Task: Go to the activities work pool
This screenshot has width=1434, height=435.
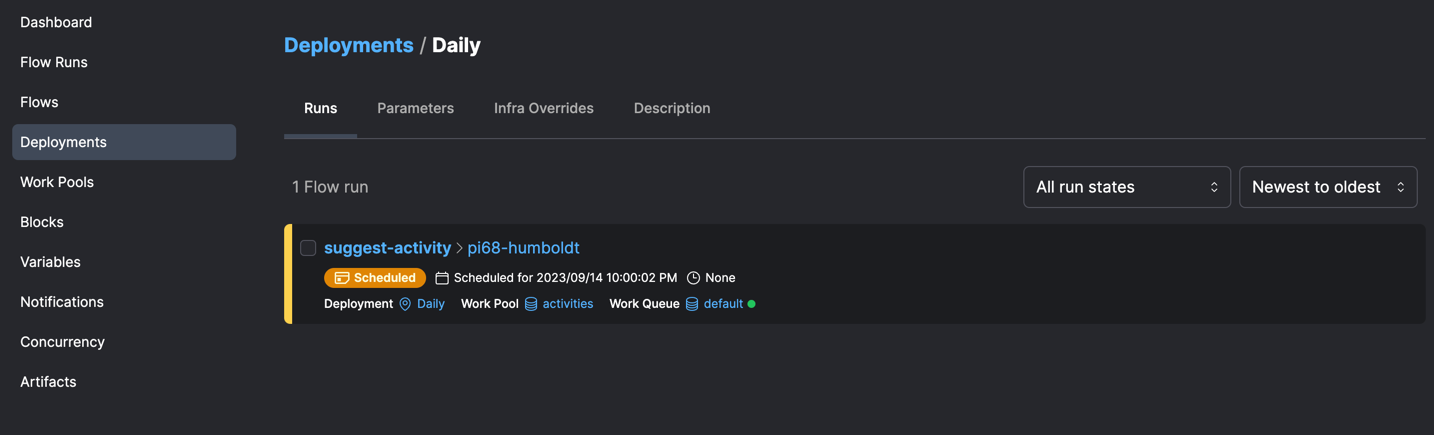Action: click(567, 304)
